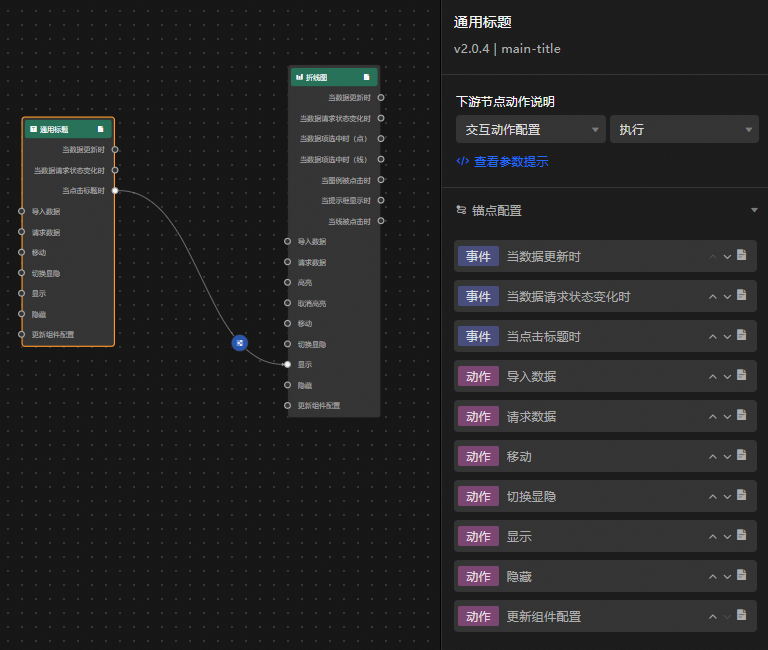
Task: Click the blue connection-line node icon
Action: (240, 343)
